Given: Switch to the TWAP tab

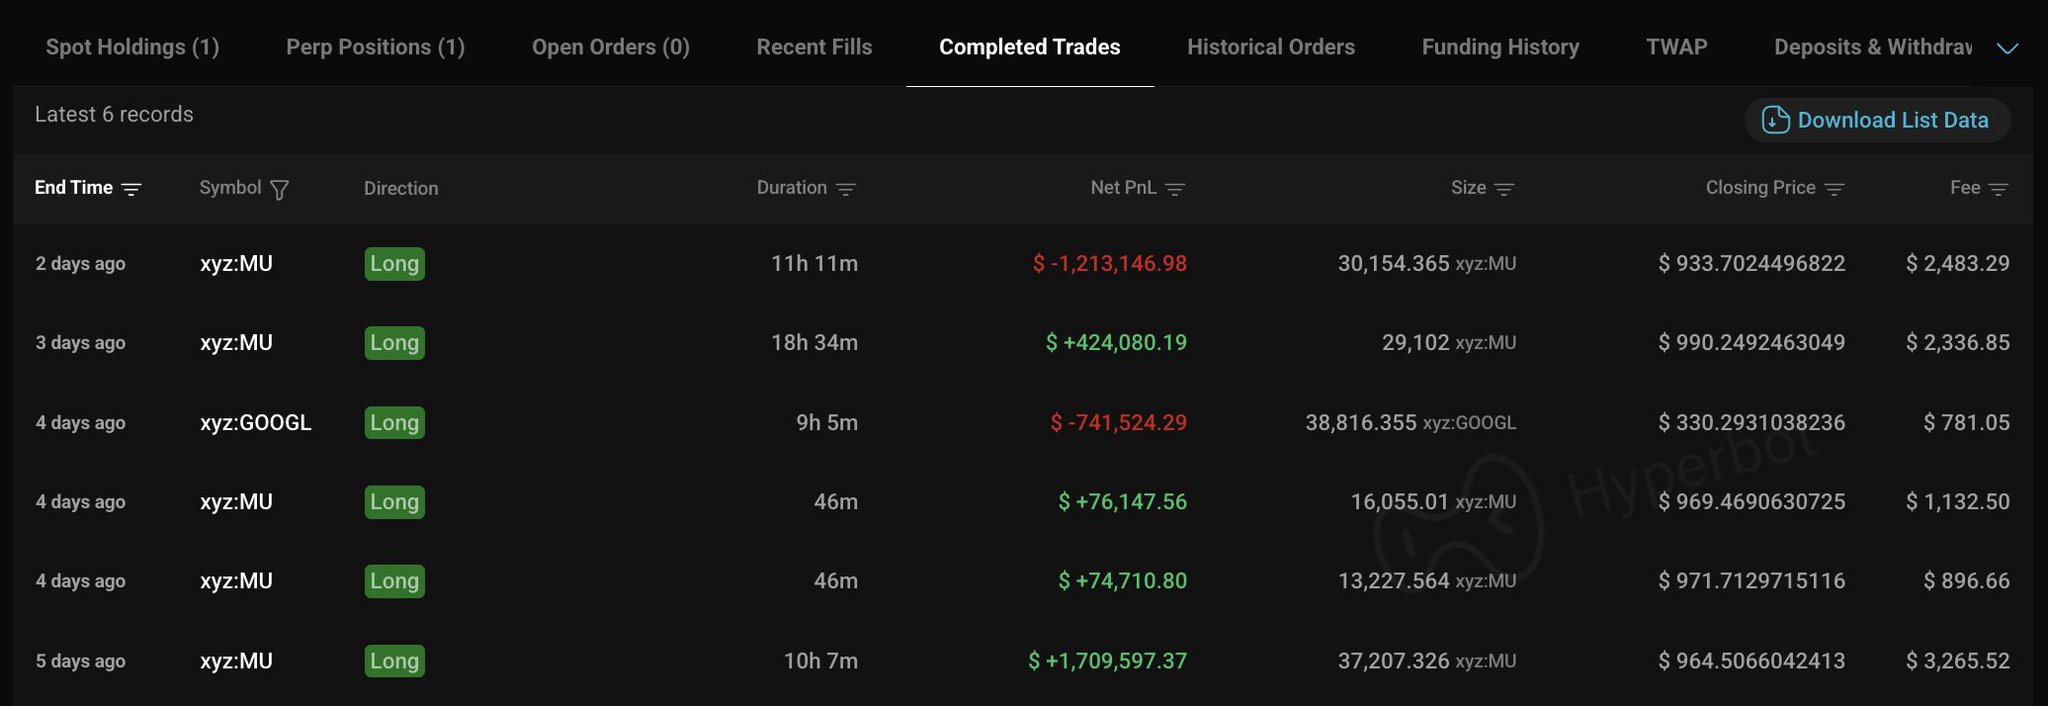Looking at the screenshot, I should coord(1677,47).
